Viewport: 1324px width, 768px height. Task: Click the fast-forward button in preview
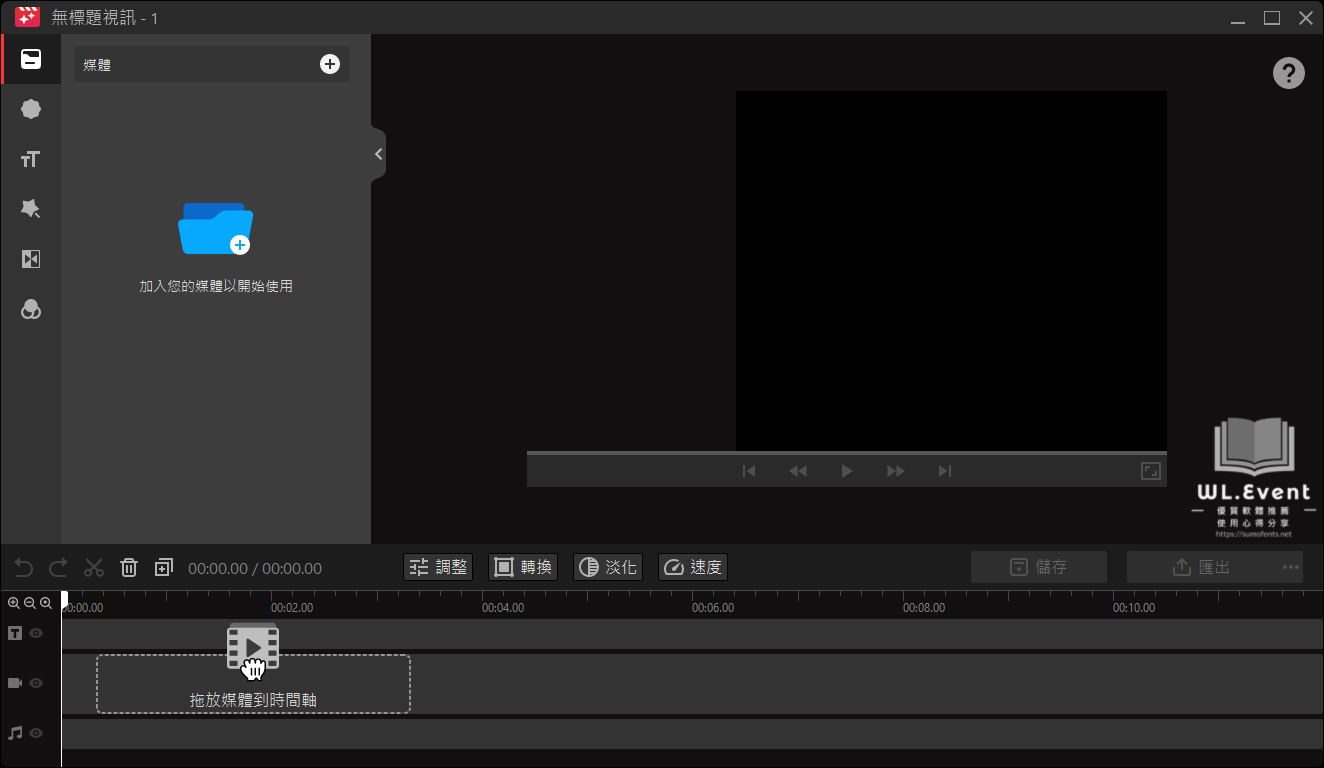(x=896, y=471)
